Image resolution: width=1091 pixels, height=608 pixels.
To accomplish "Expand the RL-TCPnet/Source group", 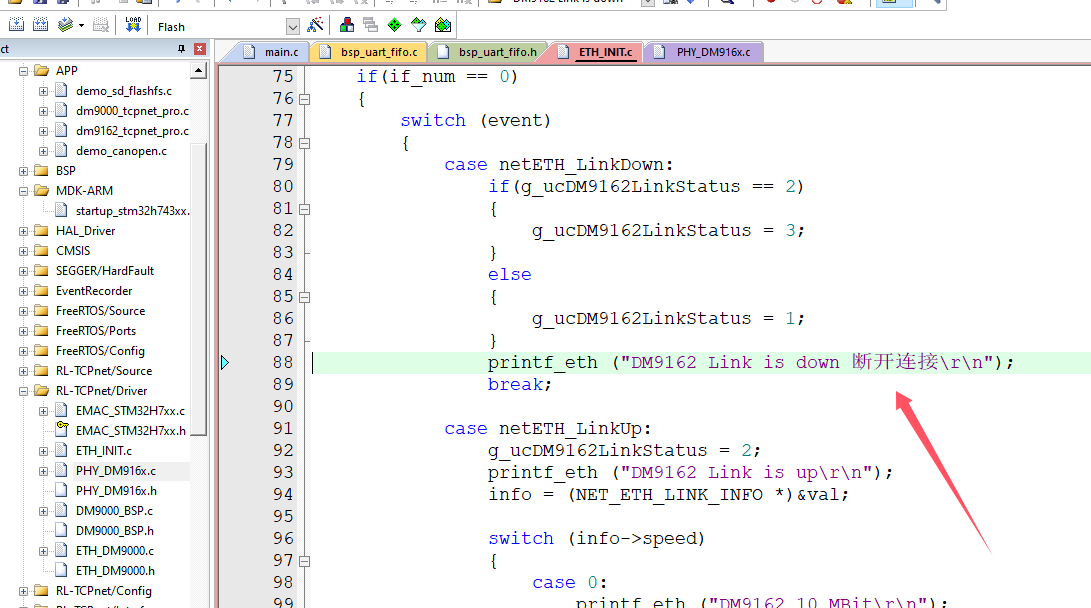I will pos(24,371).
